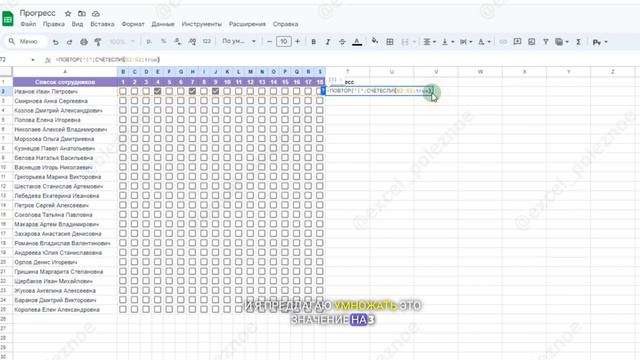Viewport: 640px width, 360px height.
Task: Search menus in the Меню search box
Action: (26, 42)
